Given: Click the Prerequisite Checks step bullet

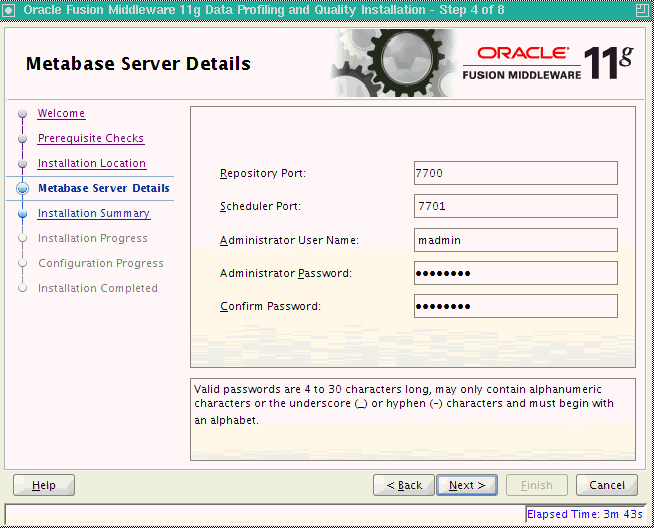Looking at the screenshot, I should click(x=23, y=138).
